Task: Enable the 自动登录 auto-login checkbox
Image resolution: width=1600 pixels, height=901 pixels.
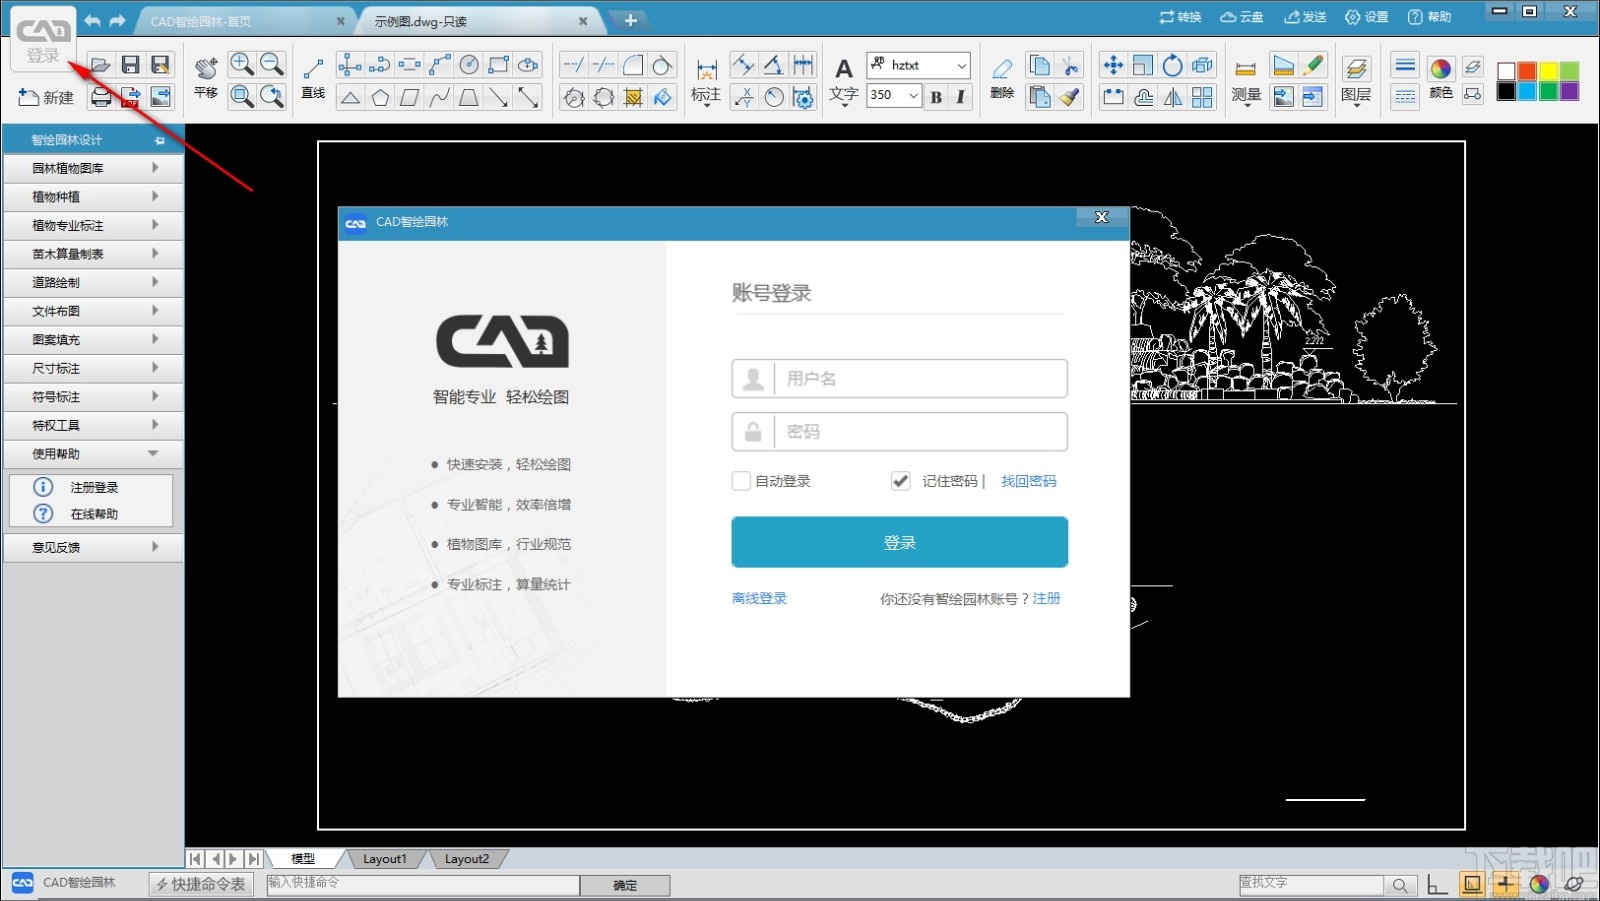Action: pyautogui.click(x=741, y=481)
